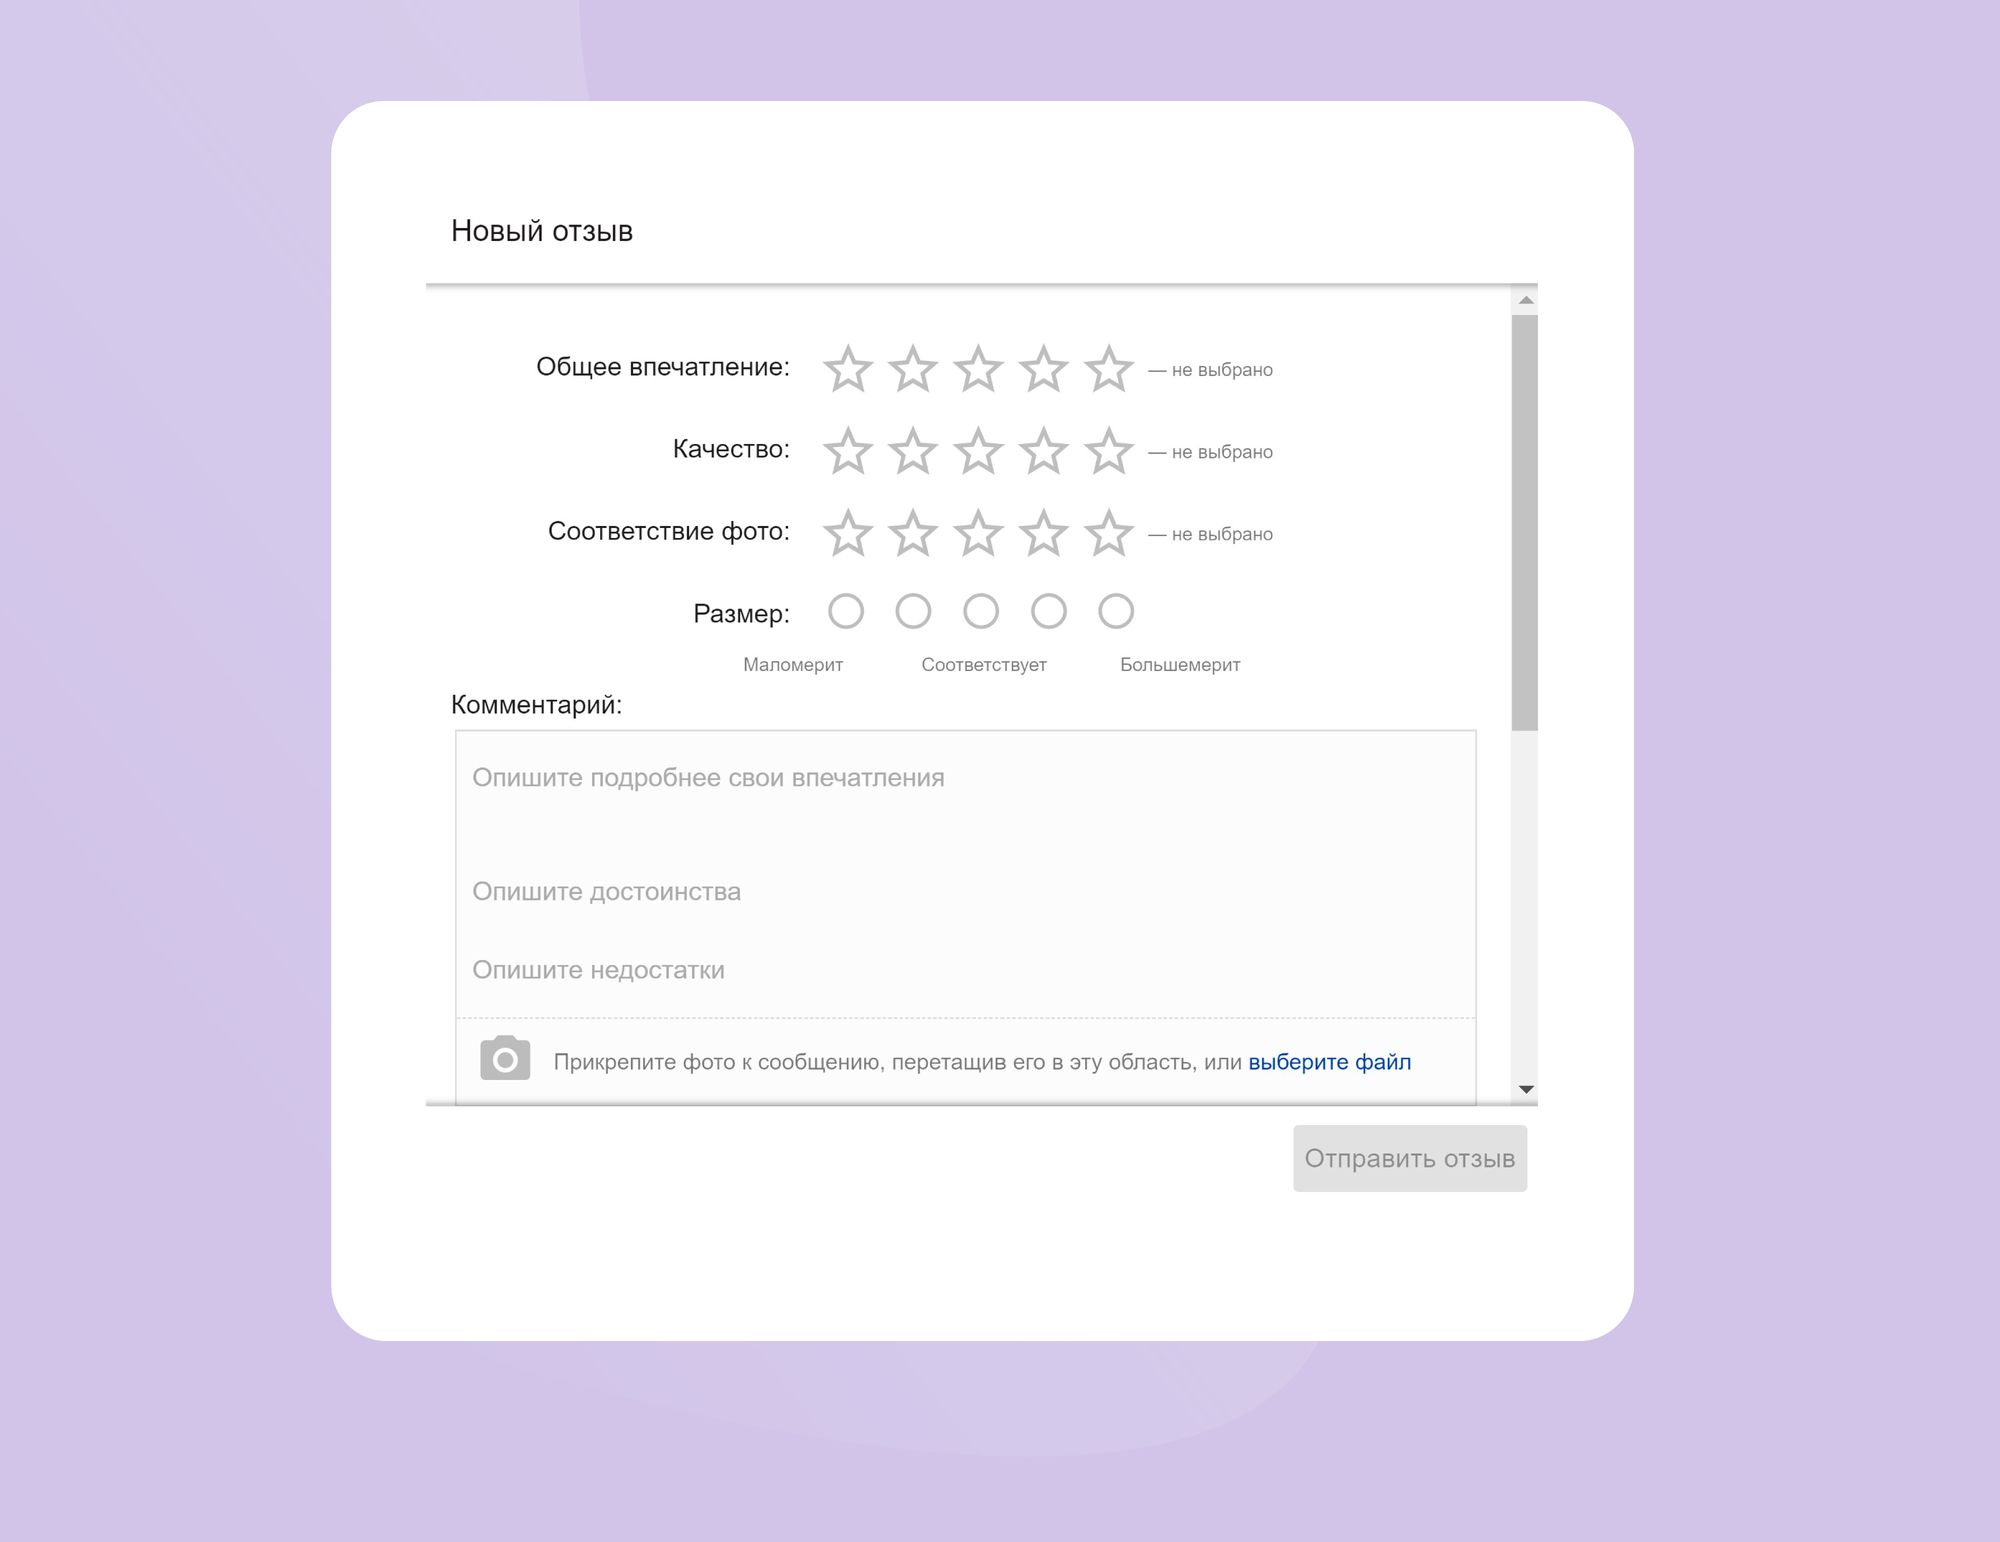This screenshot has height=1542, width=2000.
Task: Click the camera icon to attach photo
Action: click(505, 1059)
